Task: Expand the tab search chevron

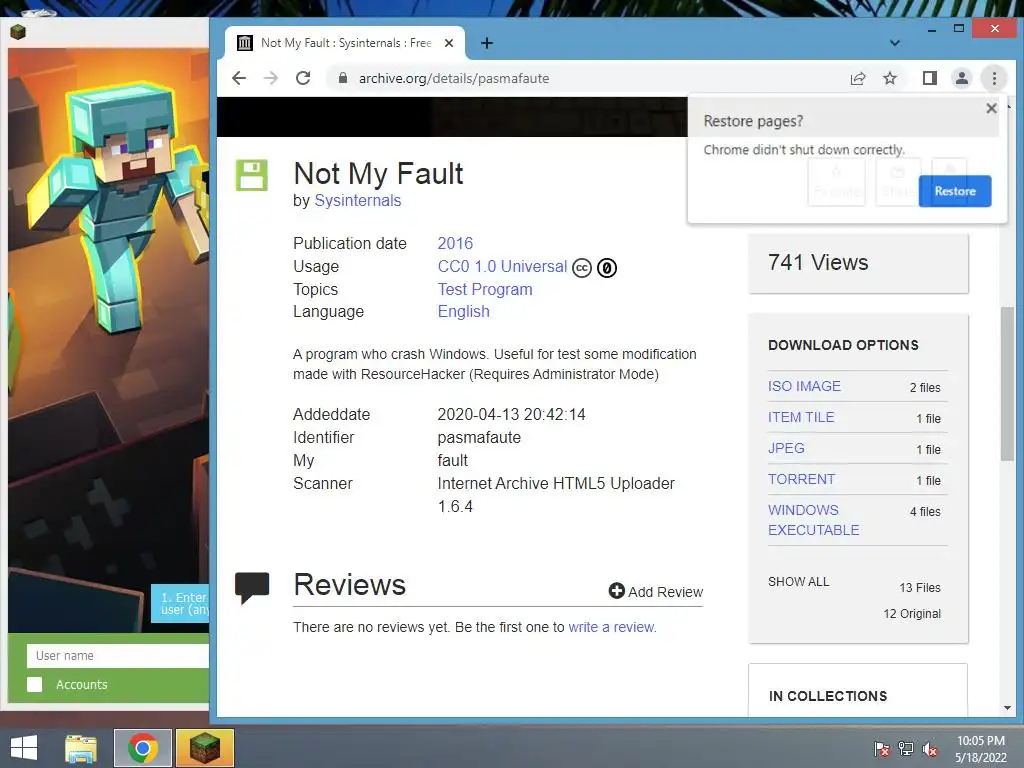Action: 895,43
